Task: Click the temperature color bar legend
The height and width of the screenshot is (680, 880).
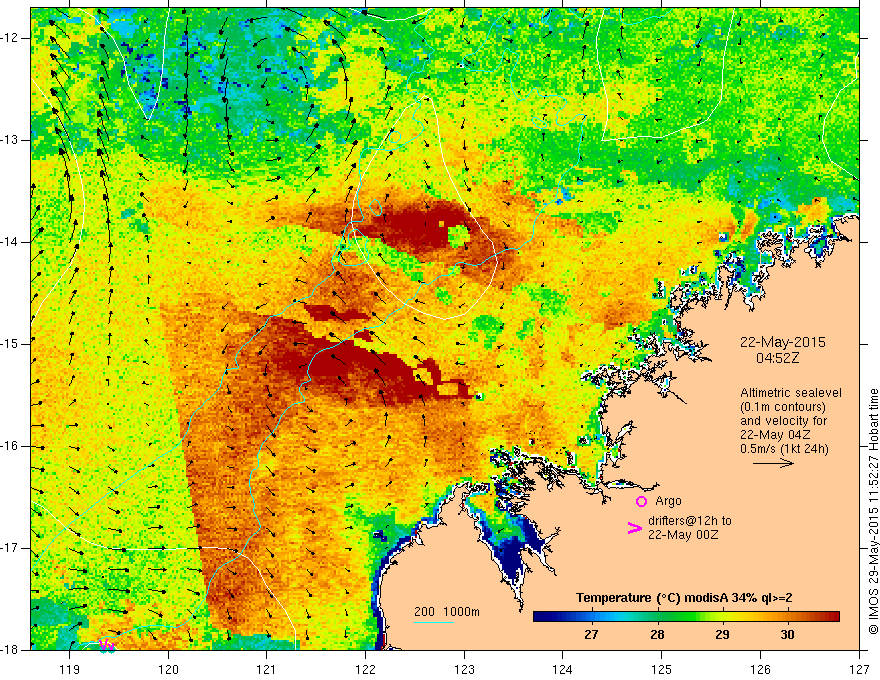Action: pyautogui.click(x=686, y=617)
